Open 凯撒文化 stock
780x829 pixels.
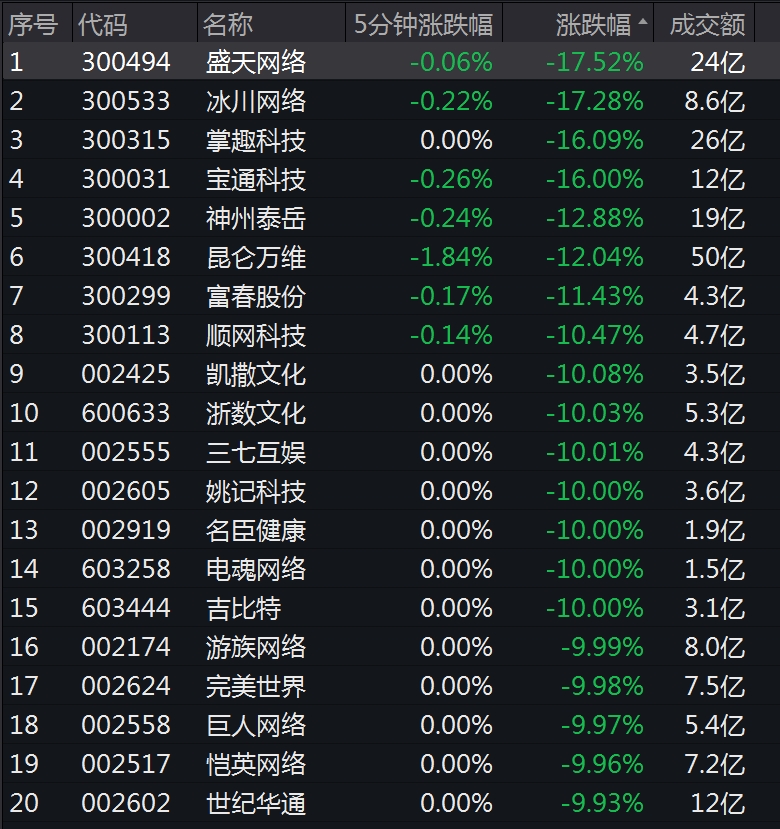pyautogui.click(x=256, y=374)
